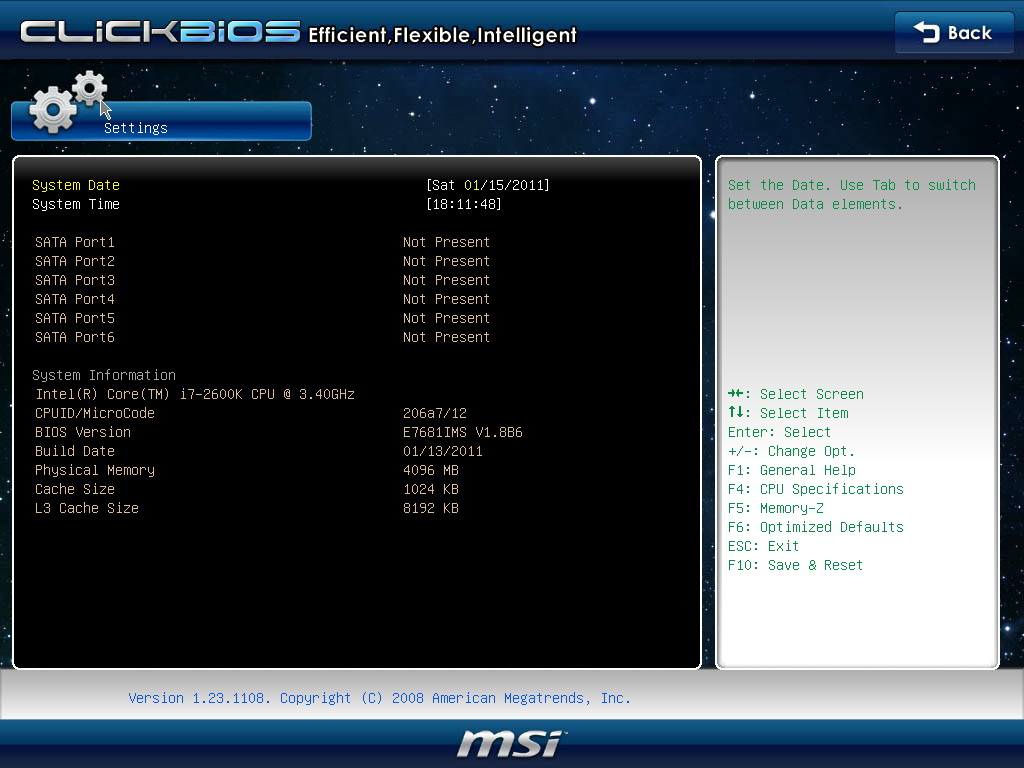This screenshot has height=768, width=1024.
Task: Click the Cache Size label
Action: click(74, 489)
